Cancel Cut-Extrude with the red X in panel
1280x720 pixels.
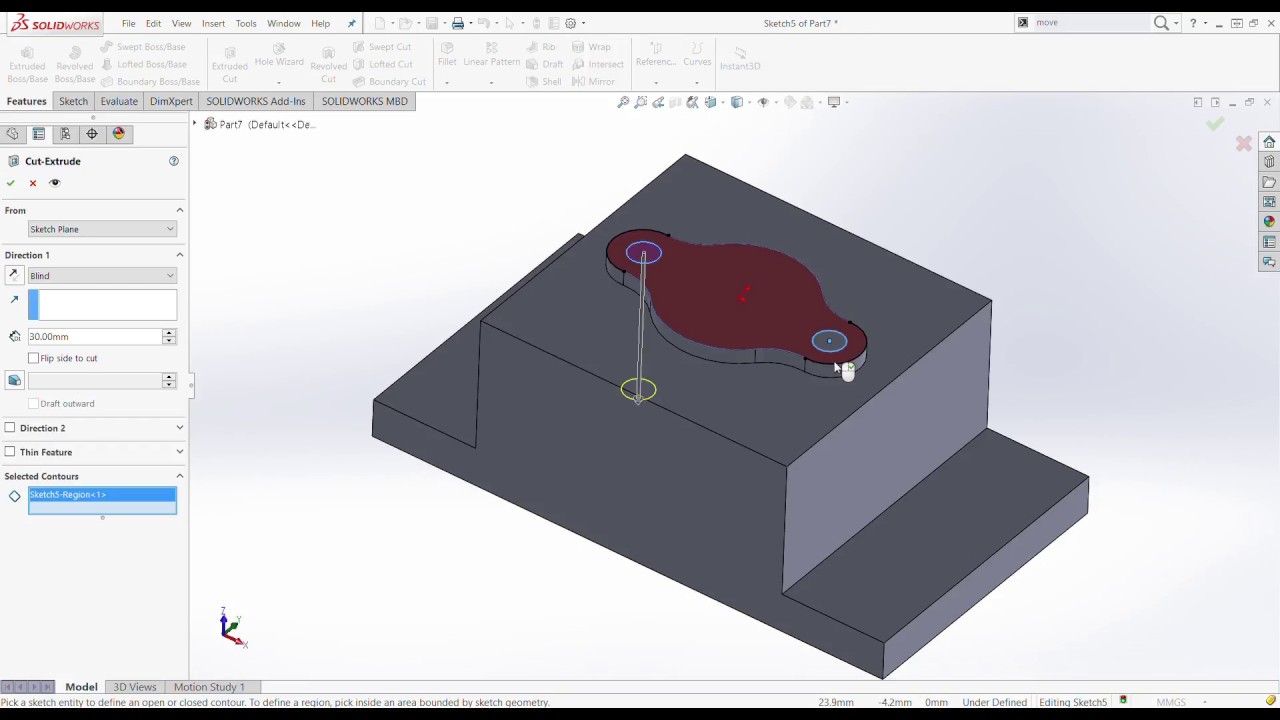(x=33, y=183)
